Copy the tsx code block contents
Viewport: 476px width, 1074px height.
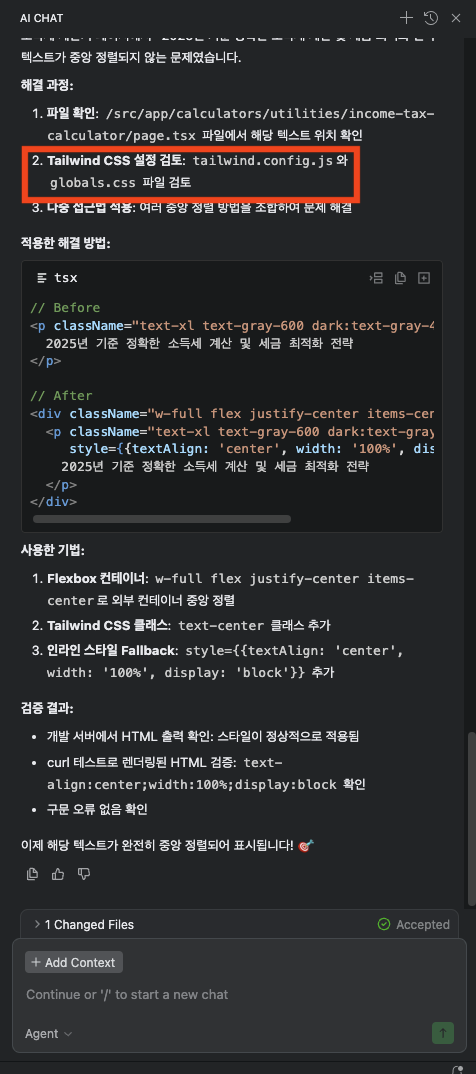pyautogui.click(x=401, y=278)
